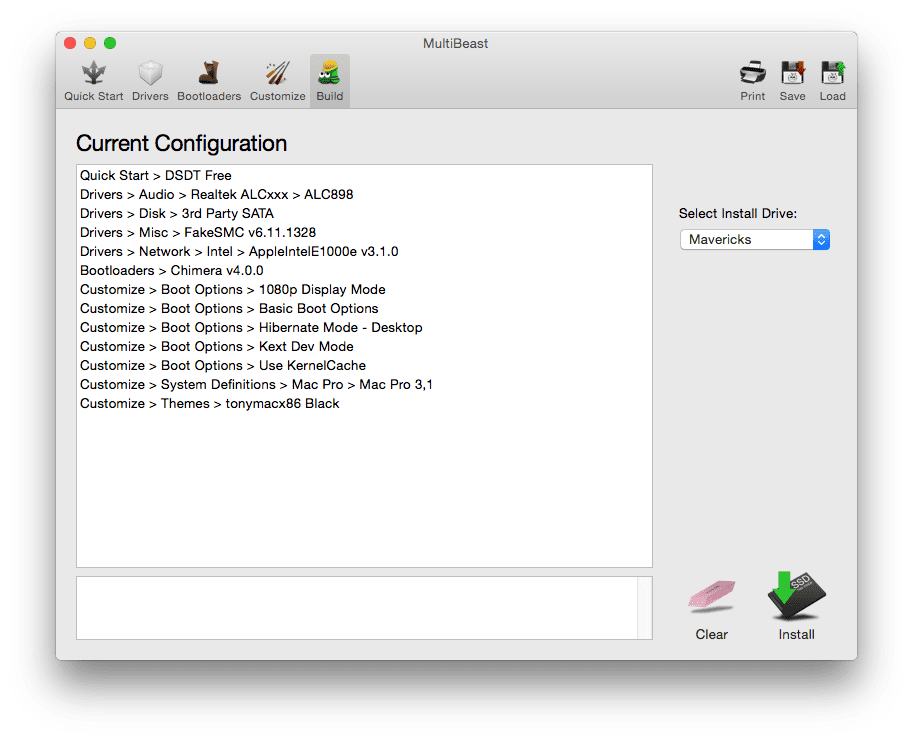Image resolution: width=913 pixels, height=740 pixels.
Task: Open the Customize section
Action: (x=277, y=80)
